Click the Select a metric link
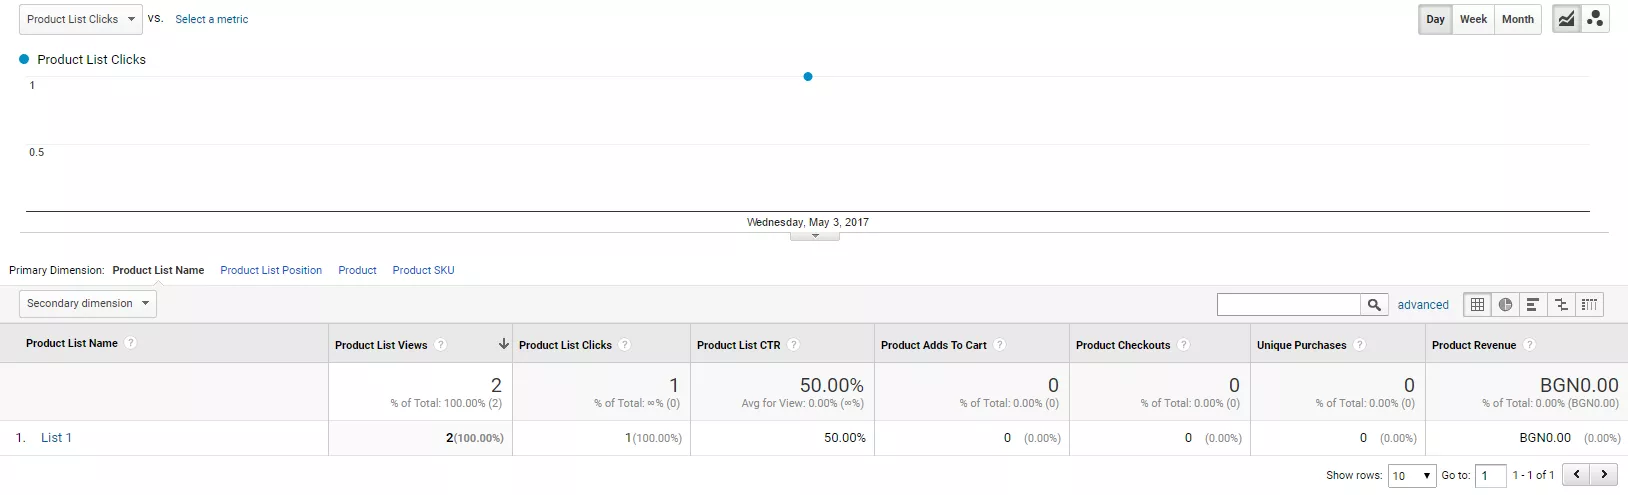Image resolution: width=1628 pixels, height=495 pixels. pos(211,19)
